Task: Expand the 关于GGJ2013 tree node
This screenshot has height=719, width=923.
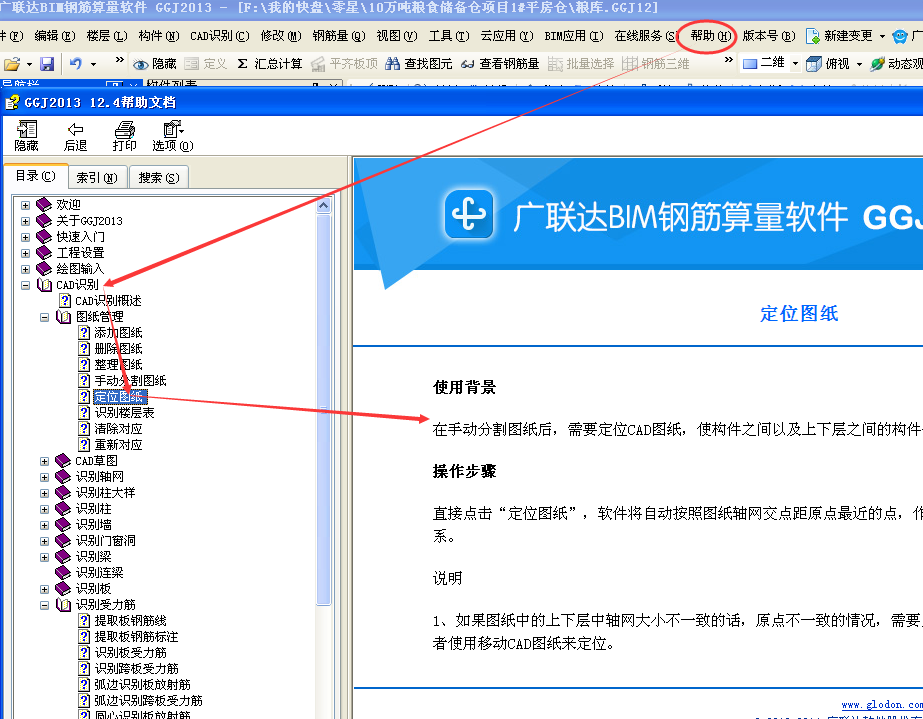Action: click(25, 221)
